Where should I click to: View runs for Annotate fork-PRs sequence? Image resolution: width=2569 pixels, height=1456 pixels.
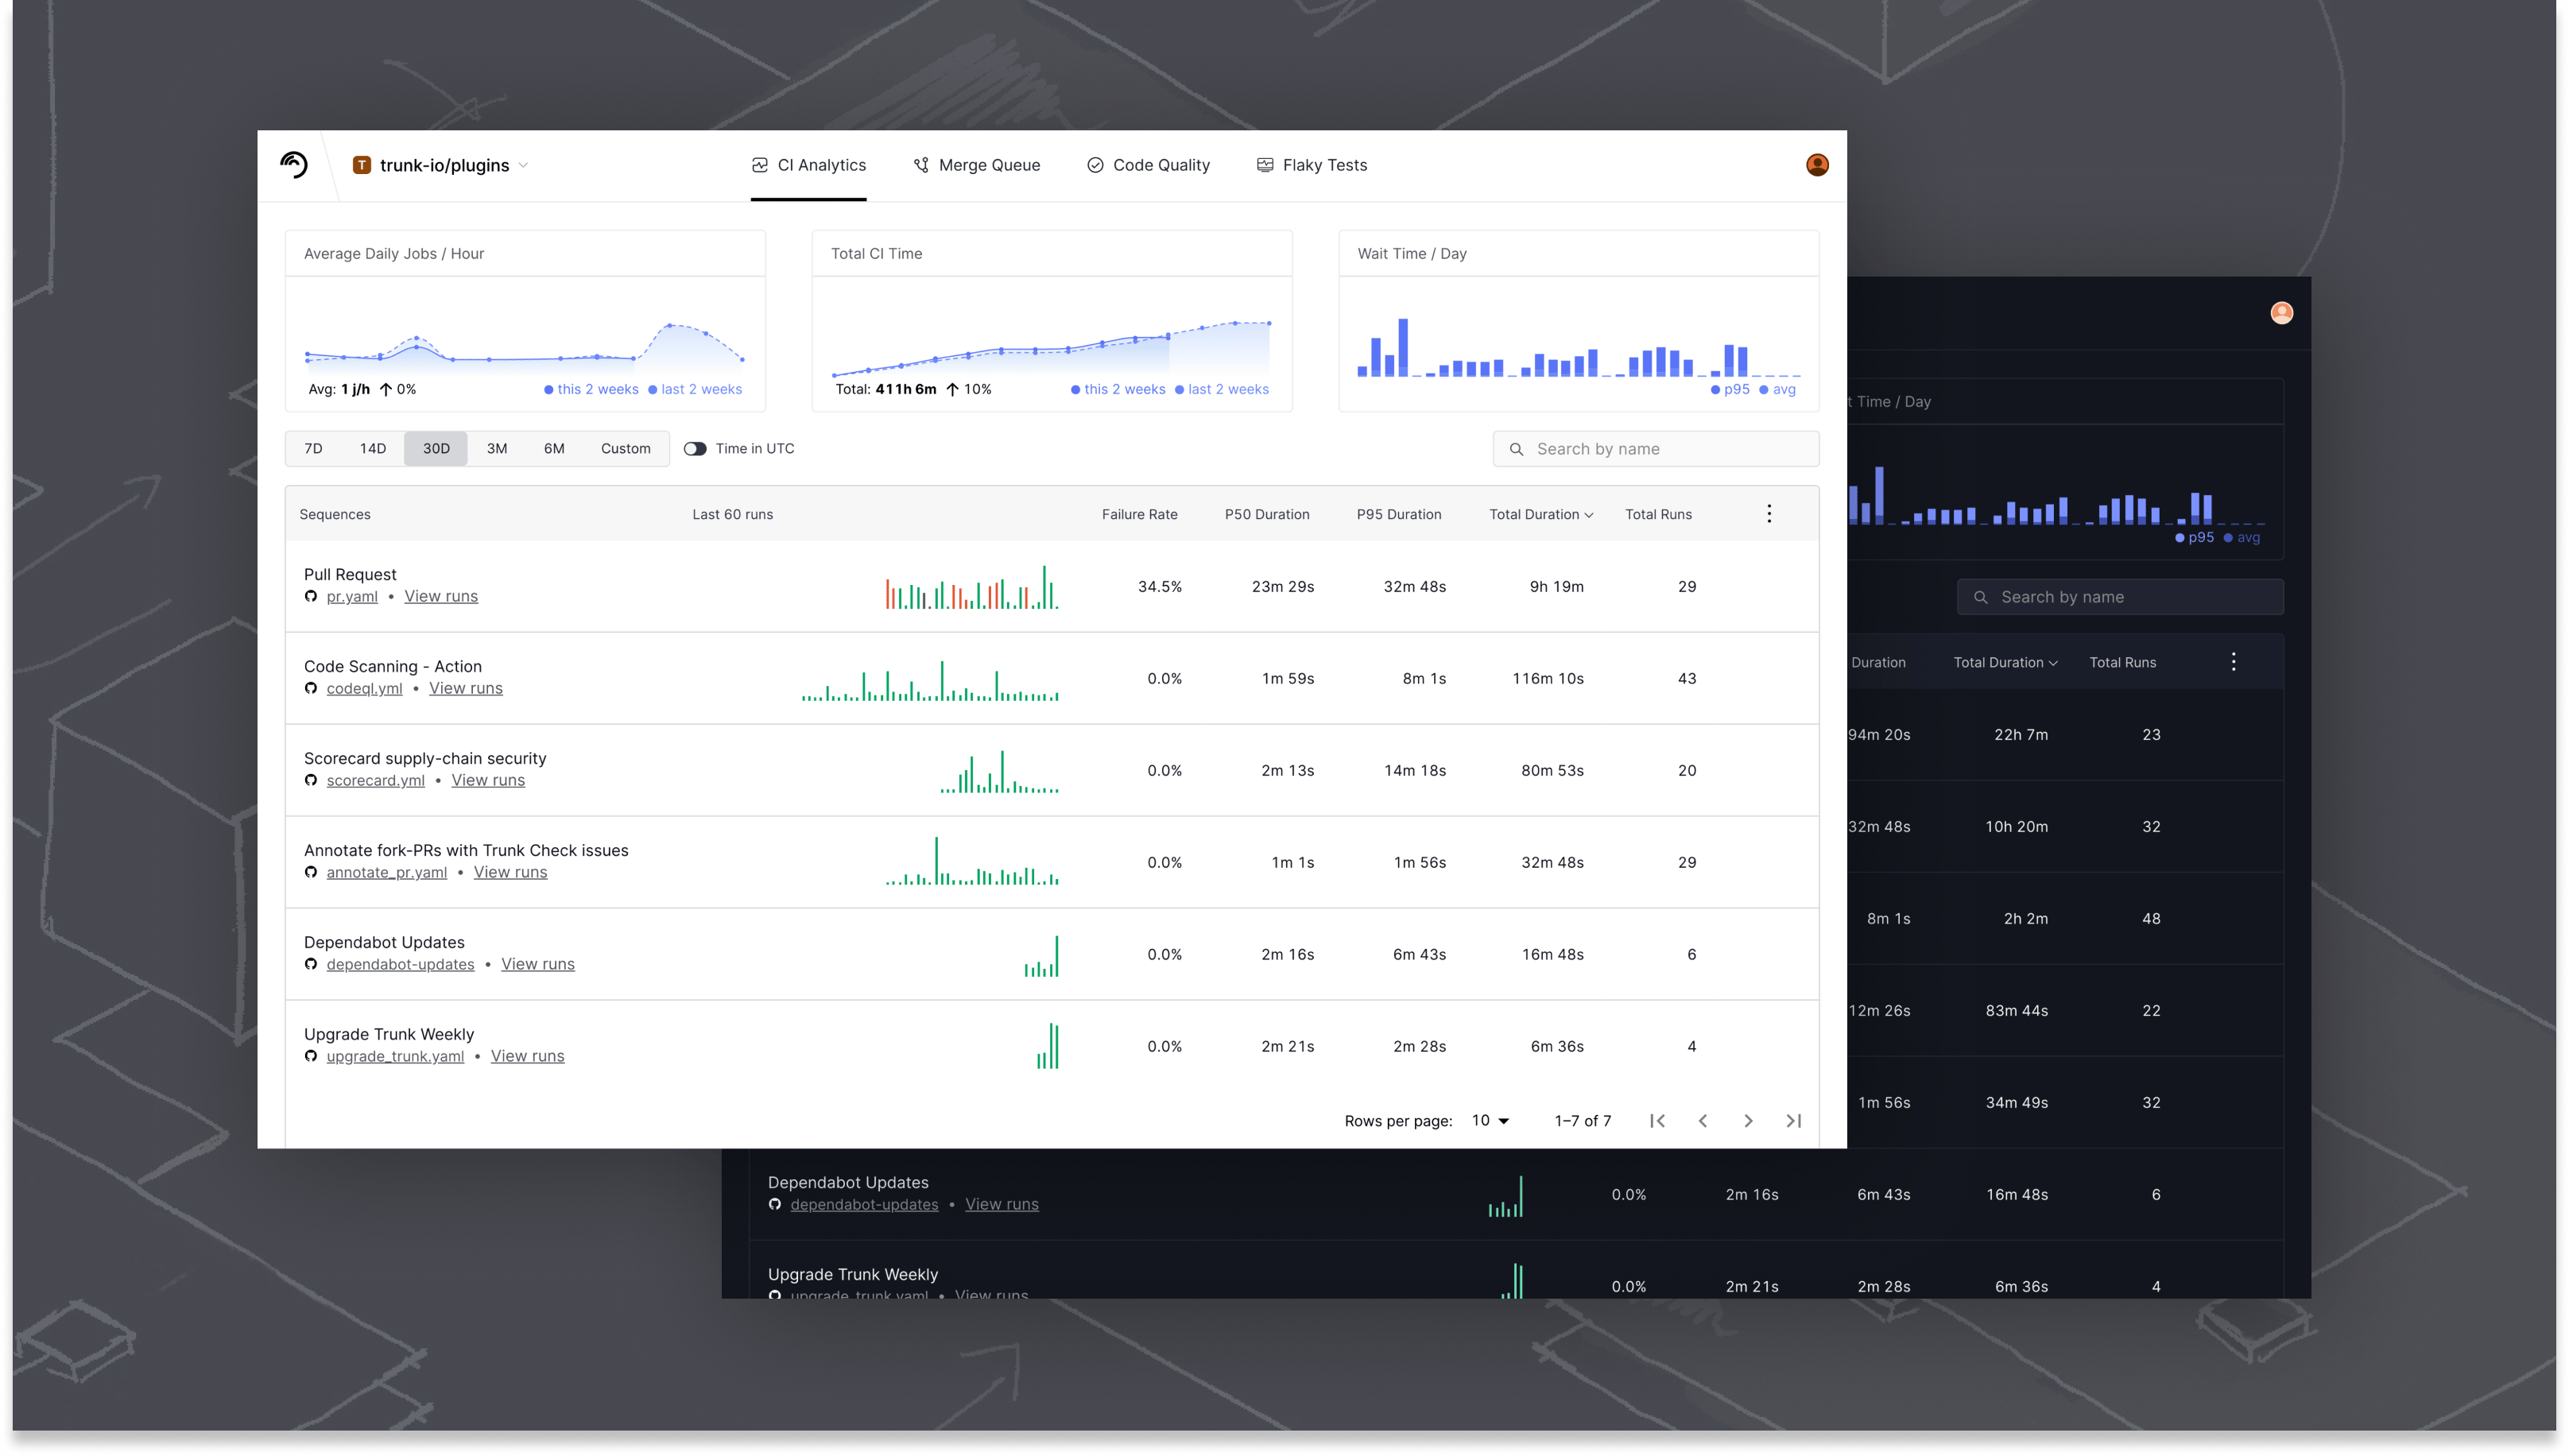click(x=510, y=873)
